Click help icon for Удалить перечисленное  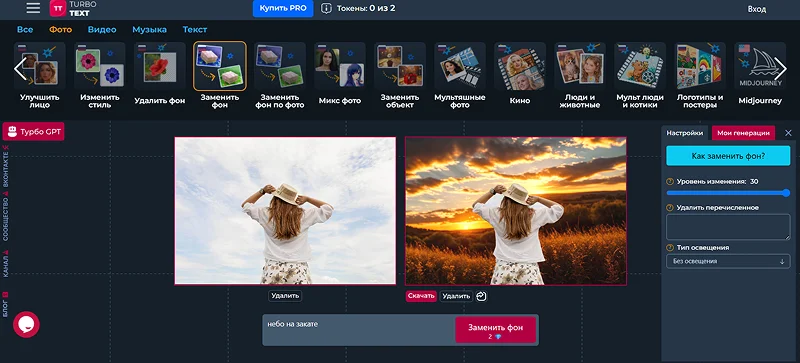[x=670, y=208]
